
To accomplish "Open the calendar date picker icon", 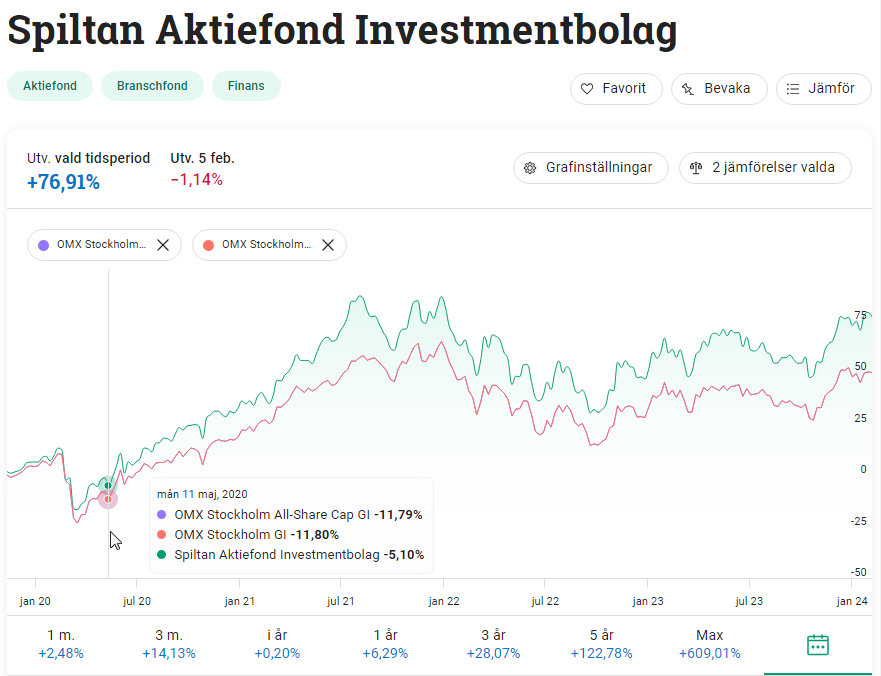I will point(817,644).
